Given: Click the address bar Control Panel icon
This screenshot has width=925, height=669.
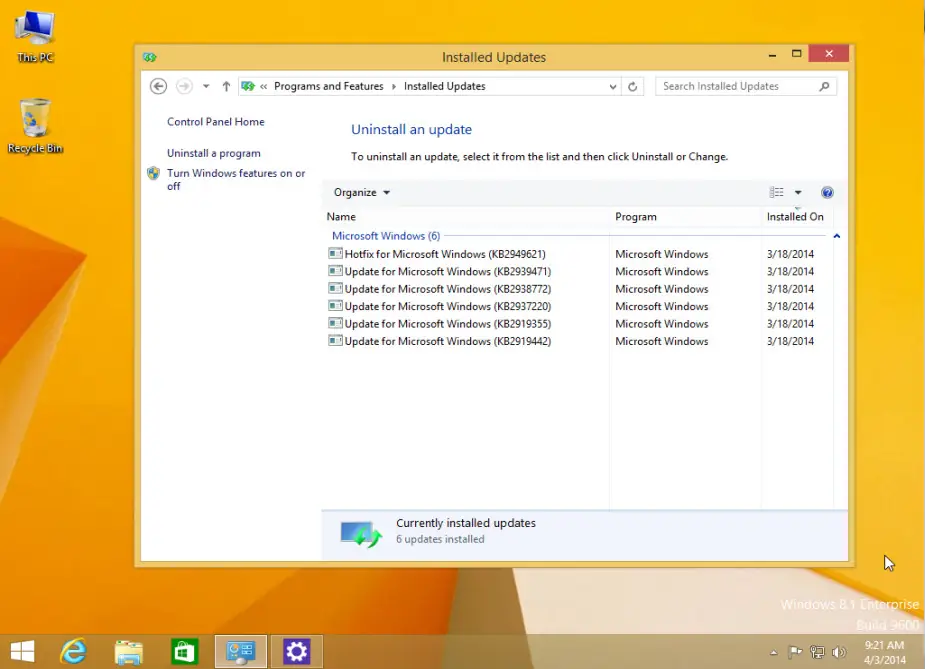Looking at the screenshot, I should pos(248,86).
